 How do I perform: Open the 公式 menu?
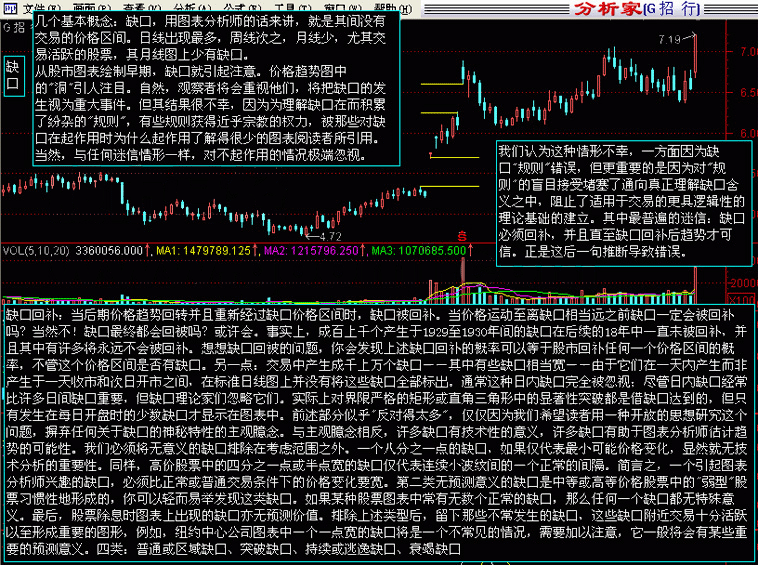[242, 8]
